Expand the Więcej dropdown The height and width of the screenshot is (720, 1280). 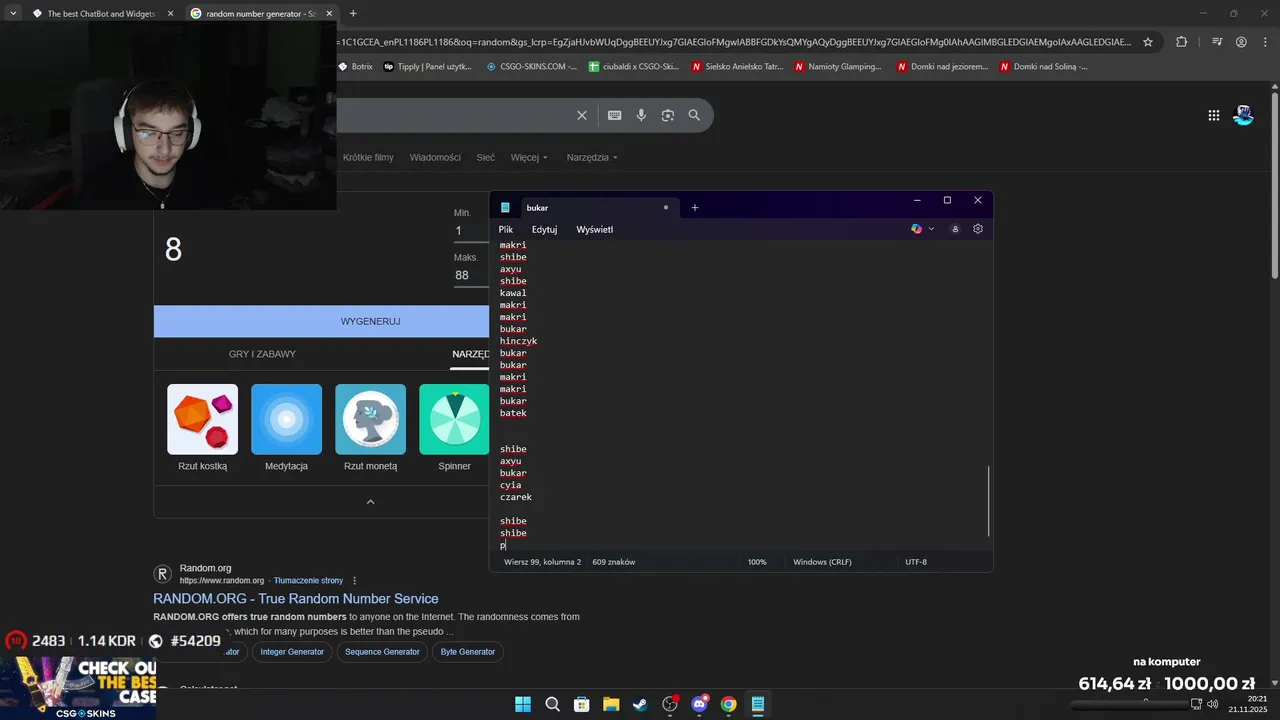[529, 157]
